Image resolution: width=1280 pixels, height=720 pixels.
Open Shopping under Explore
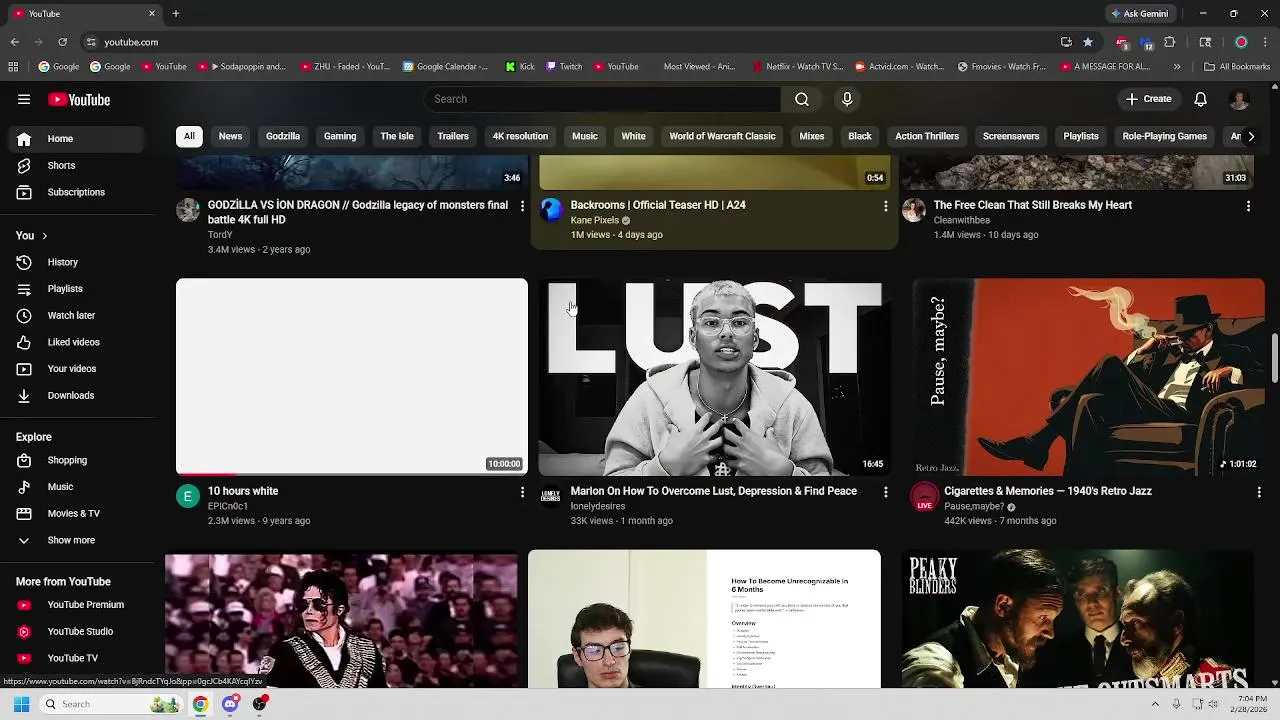coord(76,460)
